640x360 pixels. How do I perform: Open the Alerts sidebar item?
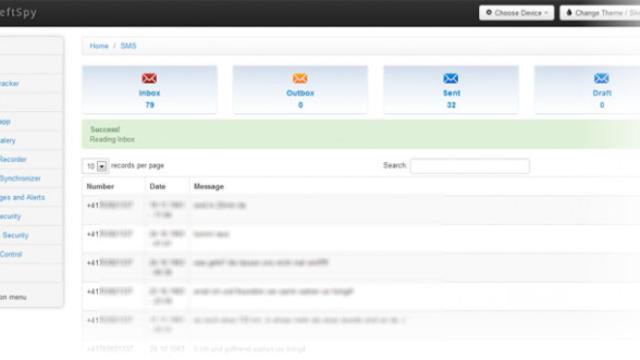pos(22,197)
